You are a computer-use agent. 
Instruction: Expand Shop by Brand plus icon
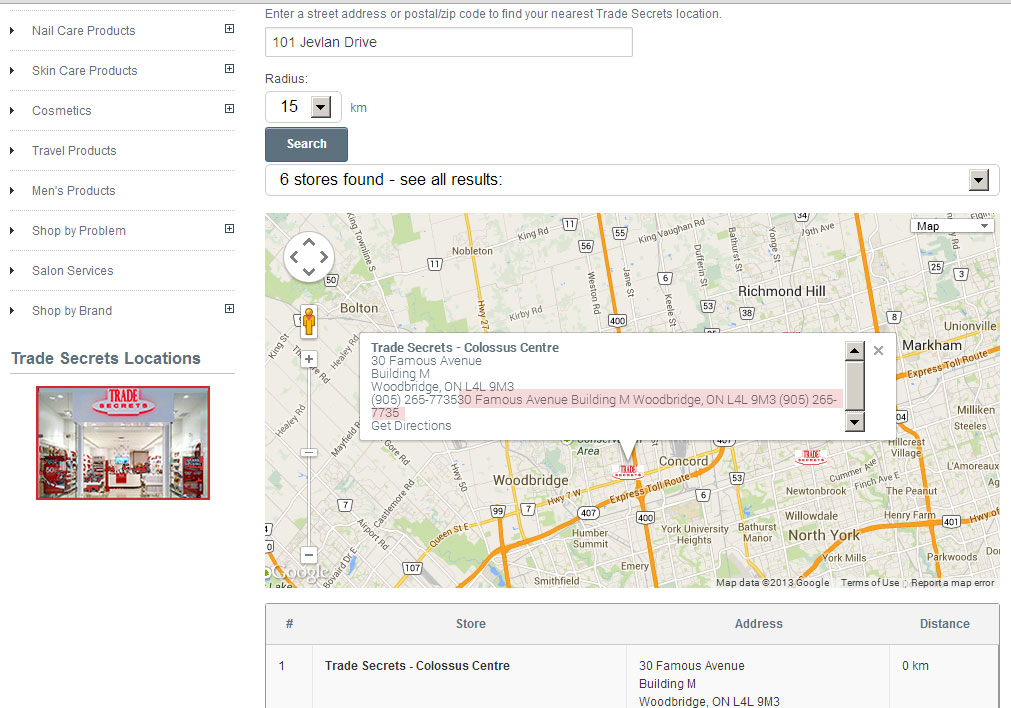[x=229, y=308]
